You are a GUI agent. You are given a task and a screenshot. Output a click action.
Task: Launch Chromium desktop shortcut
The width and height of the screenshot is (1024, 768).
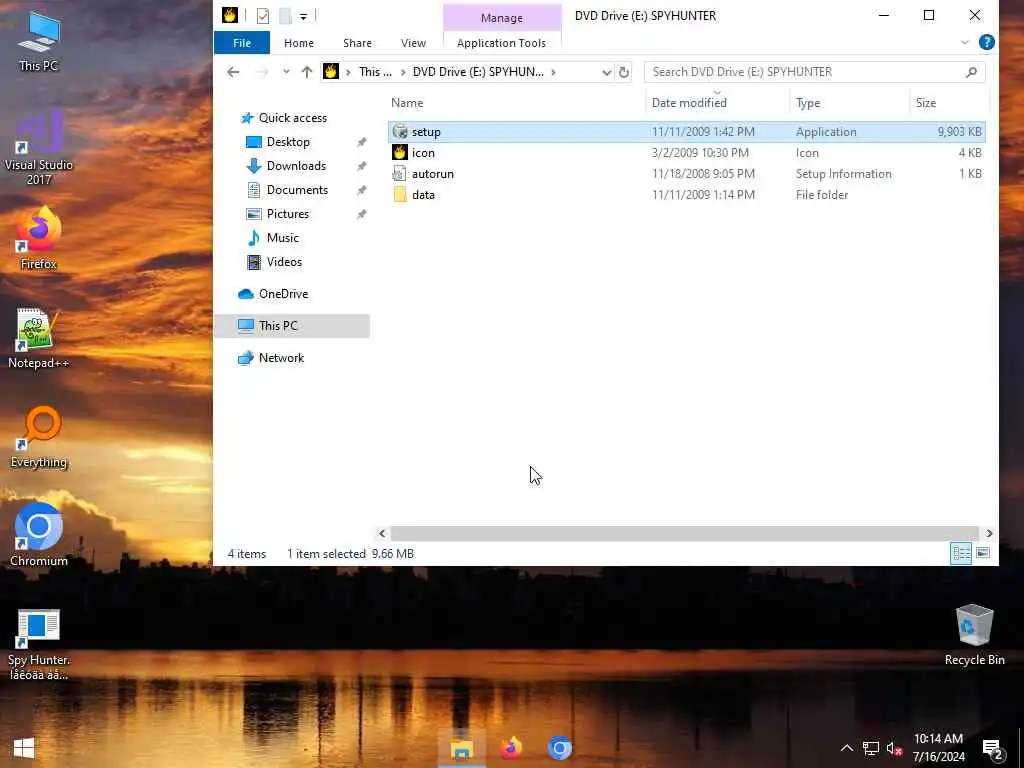click(39, 534)
